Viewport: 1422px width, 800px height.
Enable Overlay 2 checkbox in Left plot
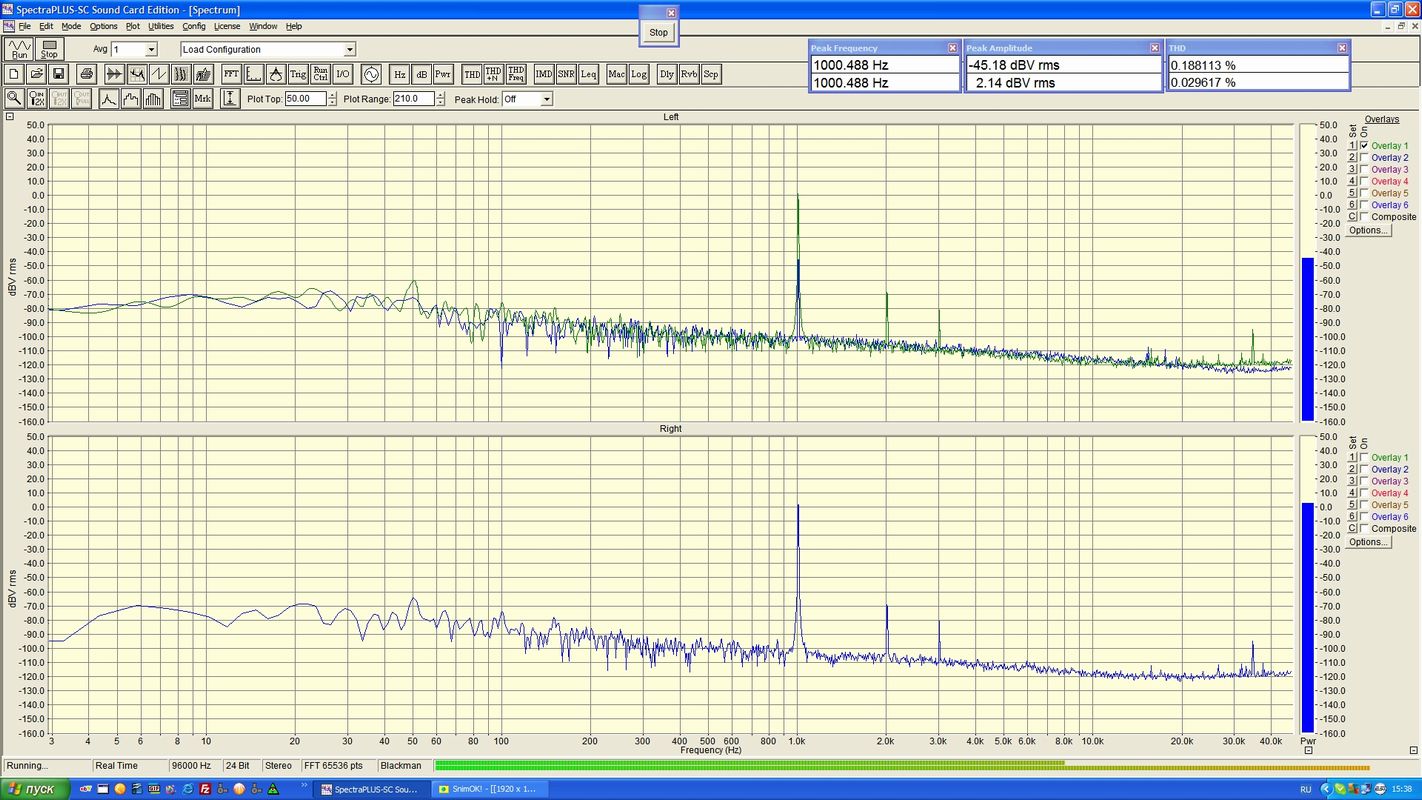coord(1364,158)
